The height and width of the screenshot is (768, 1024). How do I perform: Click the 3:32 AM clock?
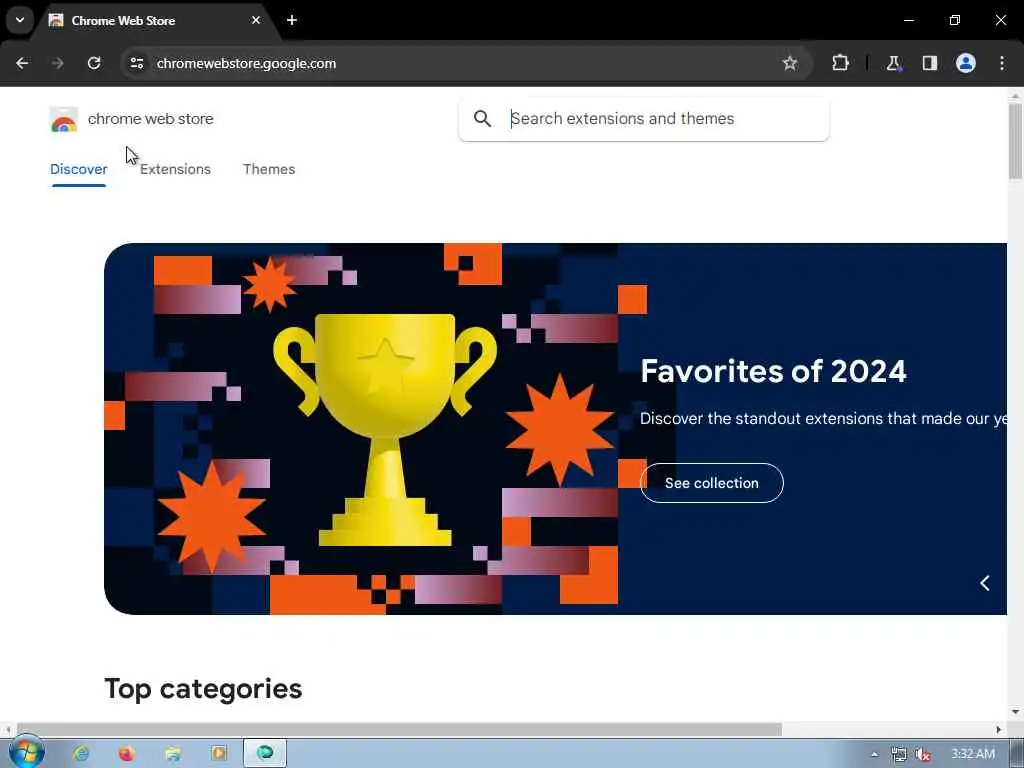coord(972,754)
